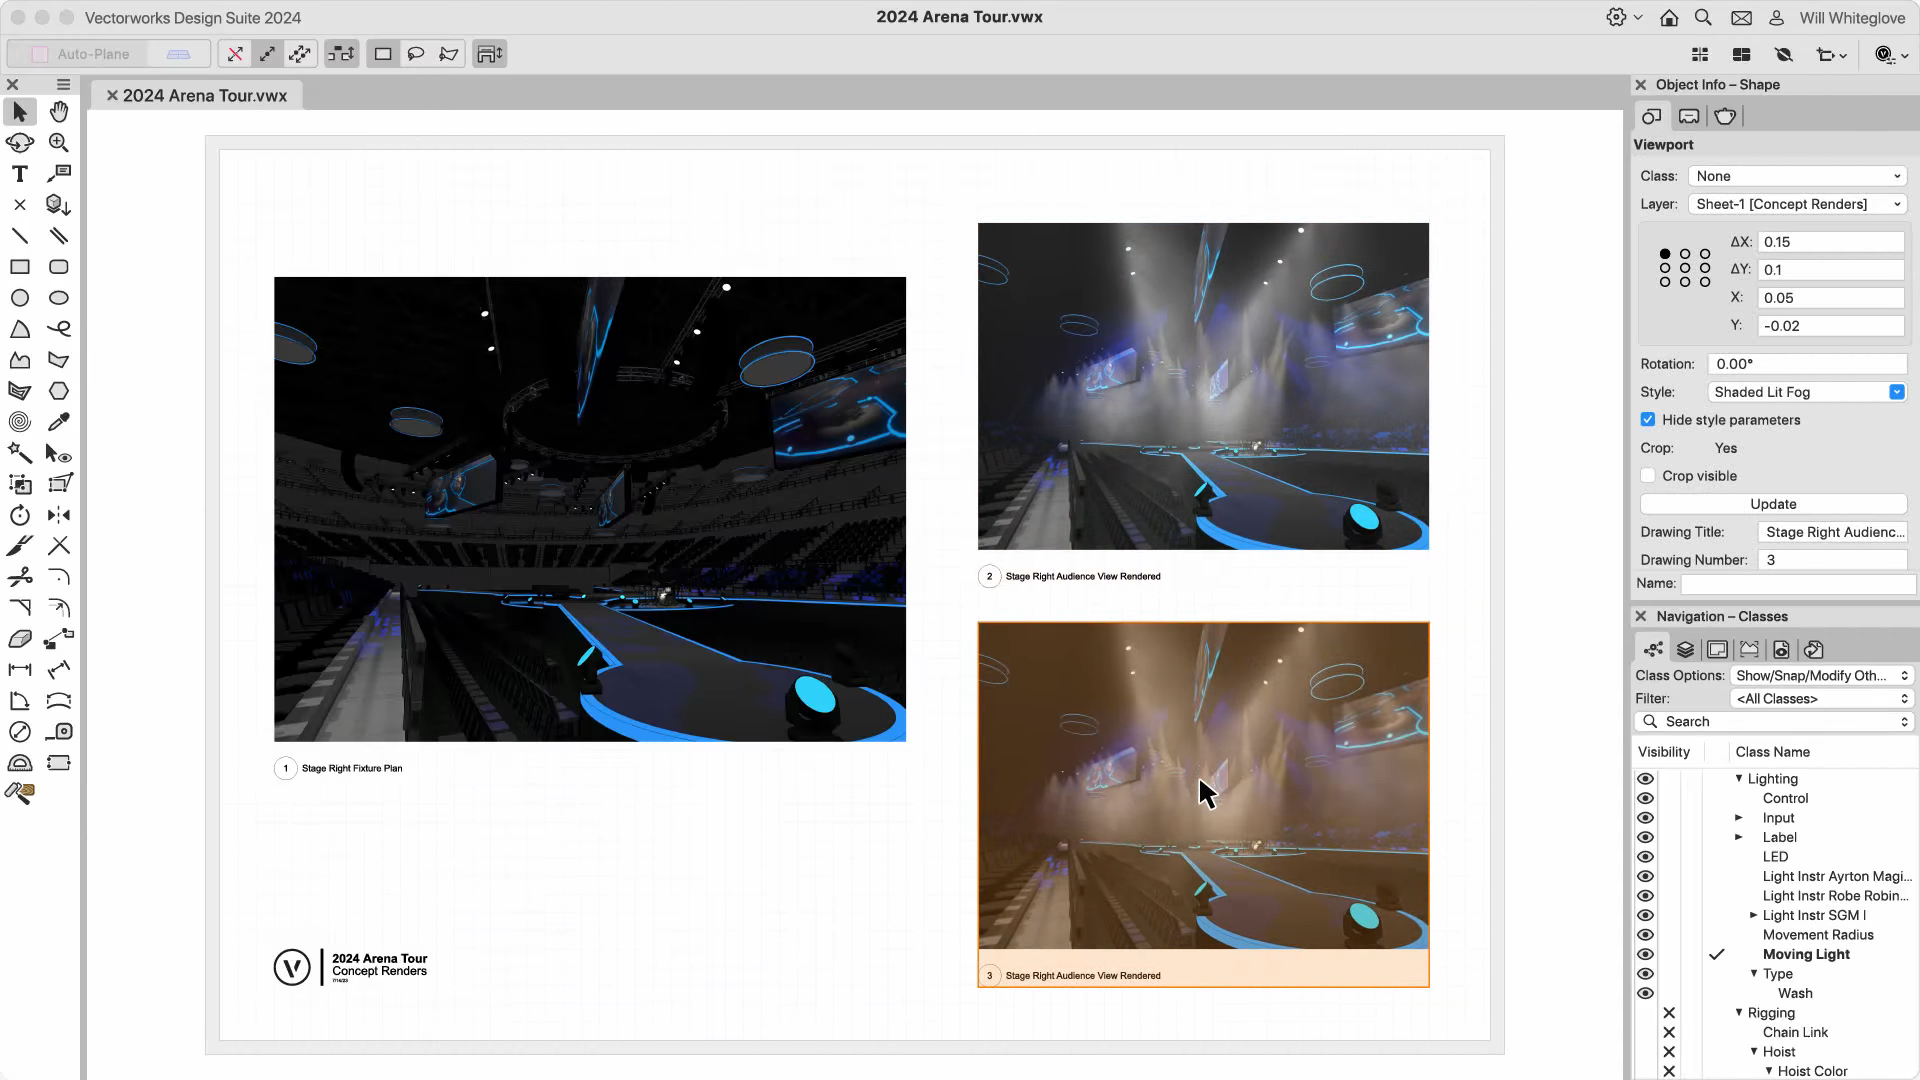The image size is (1920, 1080).
Task: Switch to the Data tab in Object Info
Action: 1689,116
